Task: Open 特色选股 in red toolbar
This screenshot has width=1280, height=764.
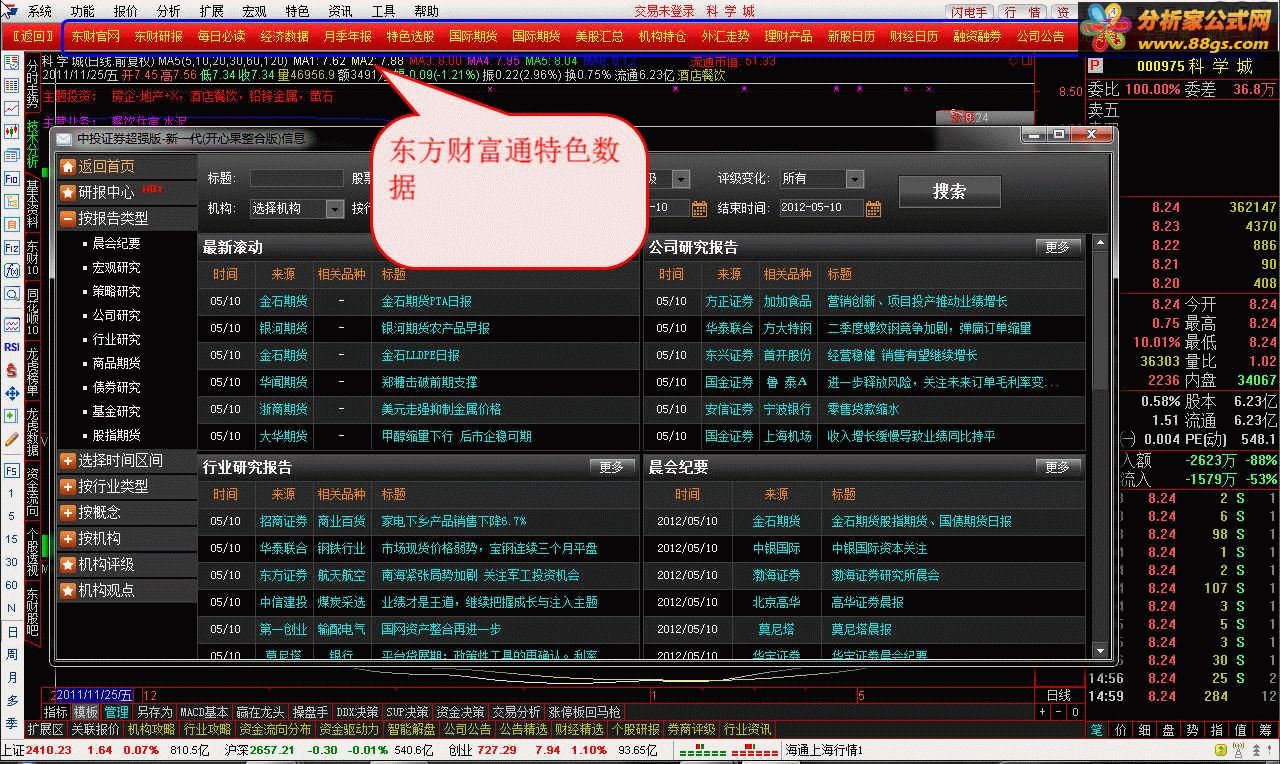Action: coord(410,36)
